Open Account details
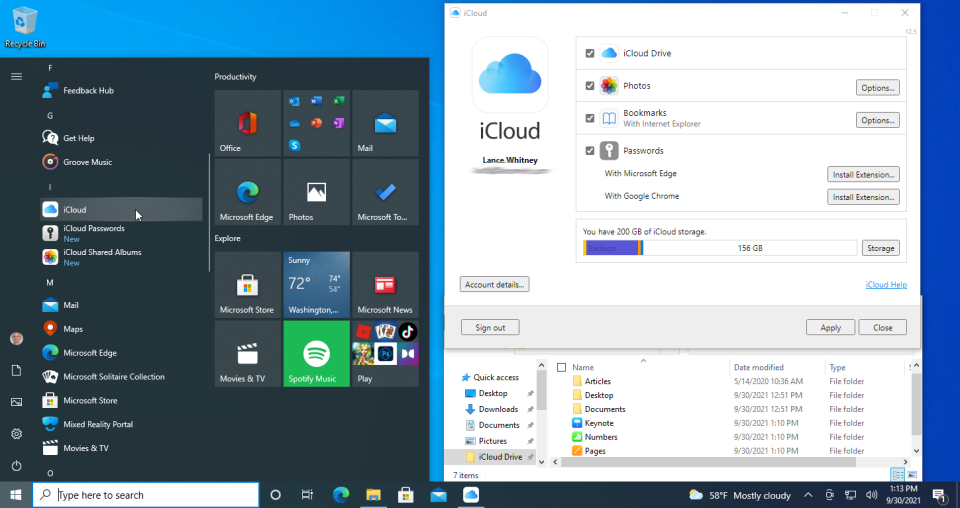The height and width of the screenshot is (508, 960). click(494, 285)
